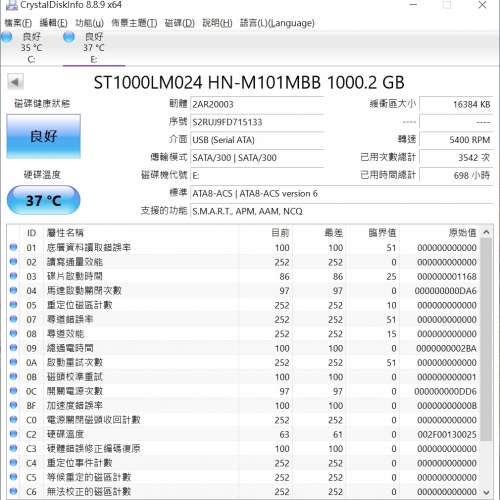Click raw value 002F00130025
This screenshot has height=500, width=500.
pyautogui.click(x=447, y=434)
